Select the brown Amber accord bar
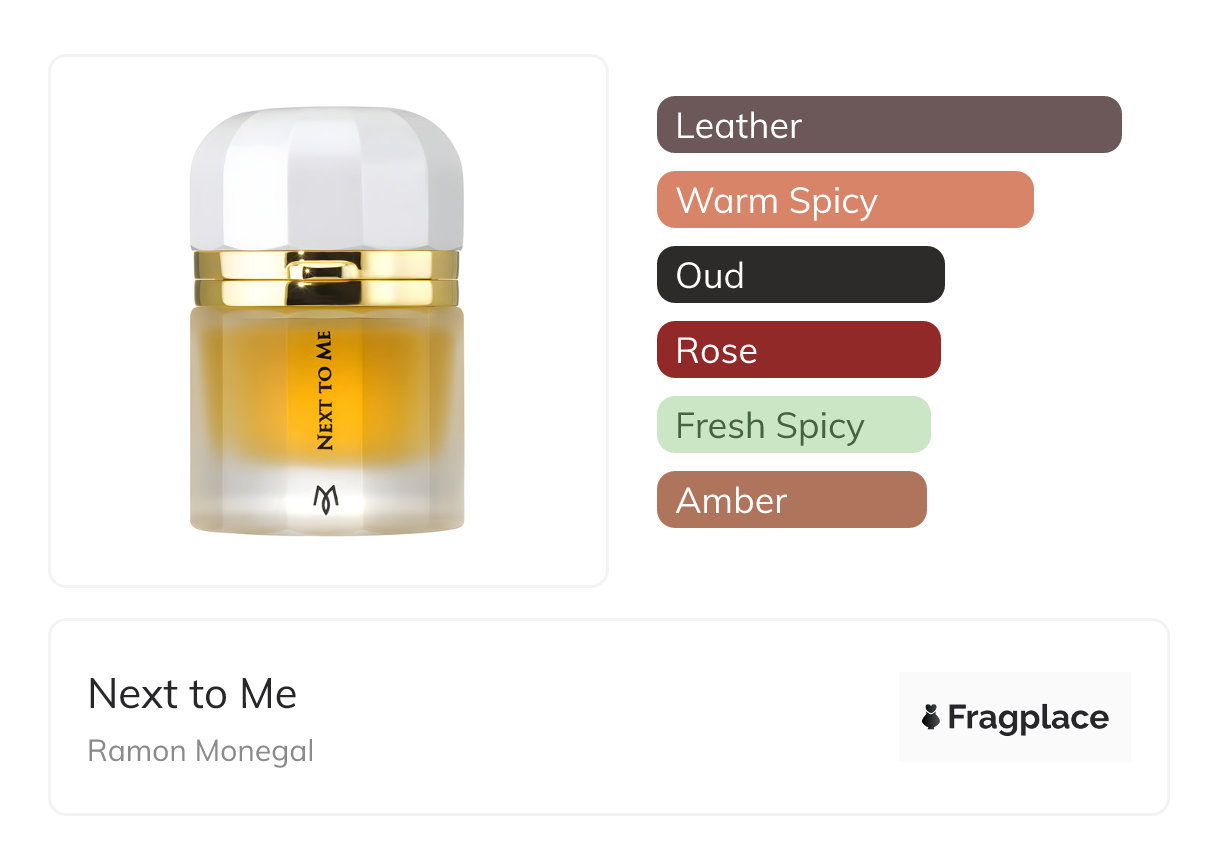The image size is (1218, 864). pos(792,500)
